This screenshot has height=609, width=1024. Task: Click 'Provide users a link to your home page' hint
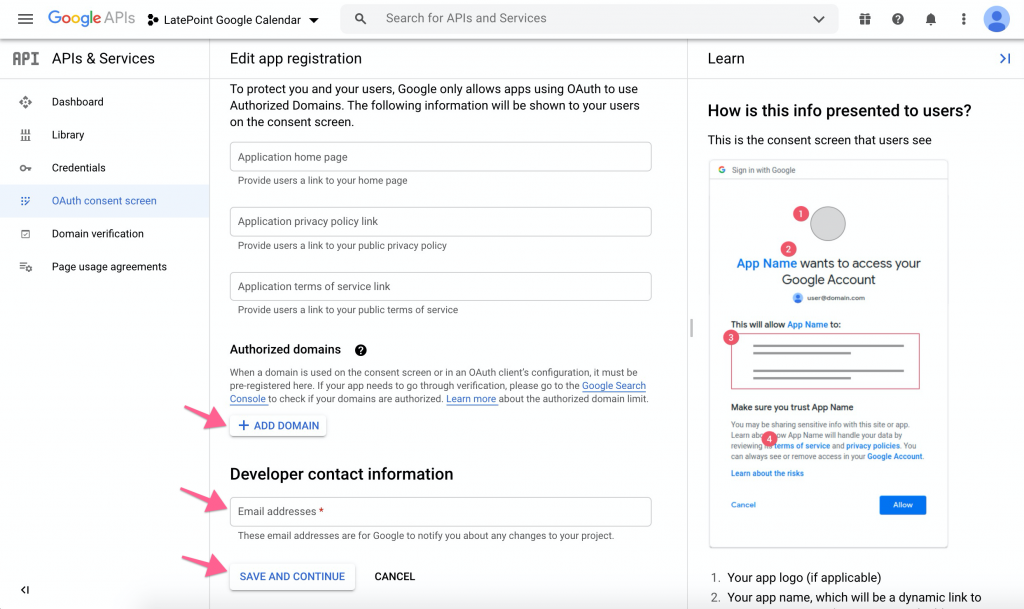(323, 181)
